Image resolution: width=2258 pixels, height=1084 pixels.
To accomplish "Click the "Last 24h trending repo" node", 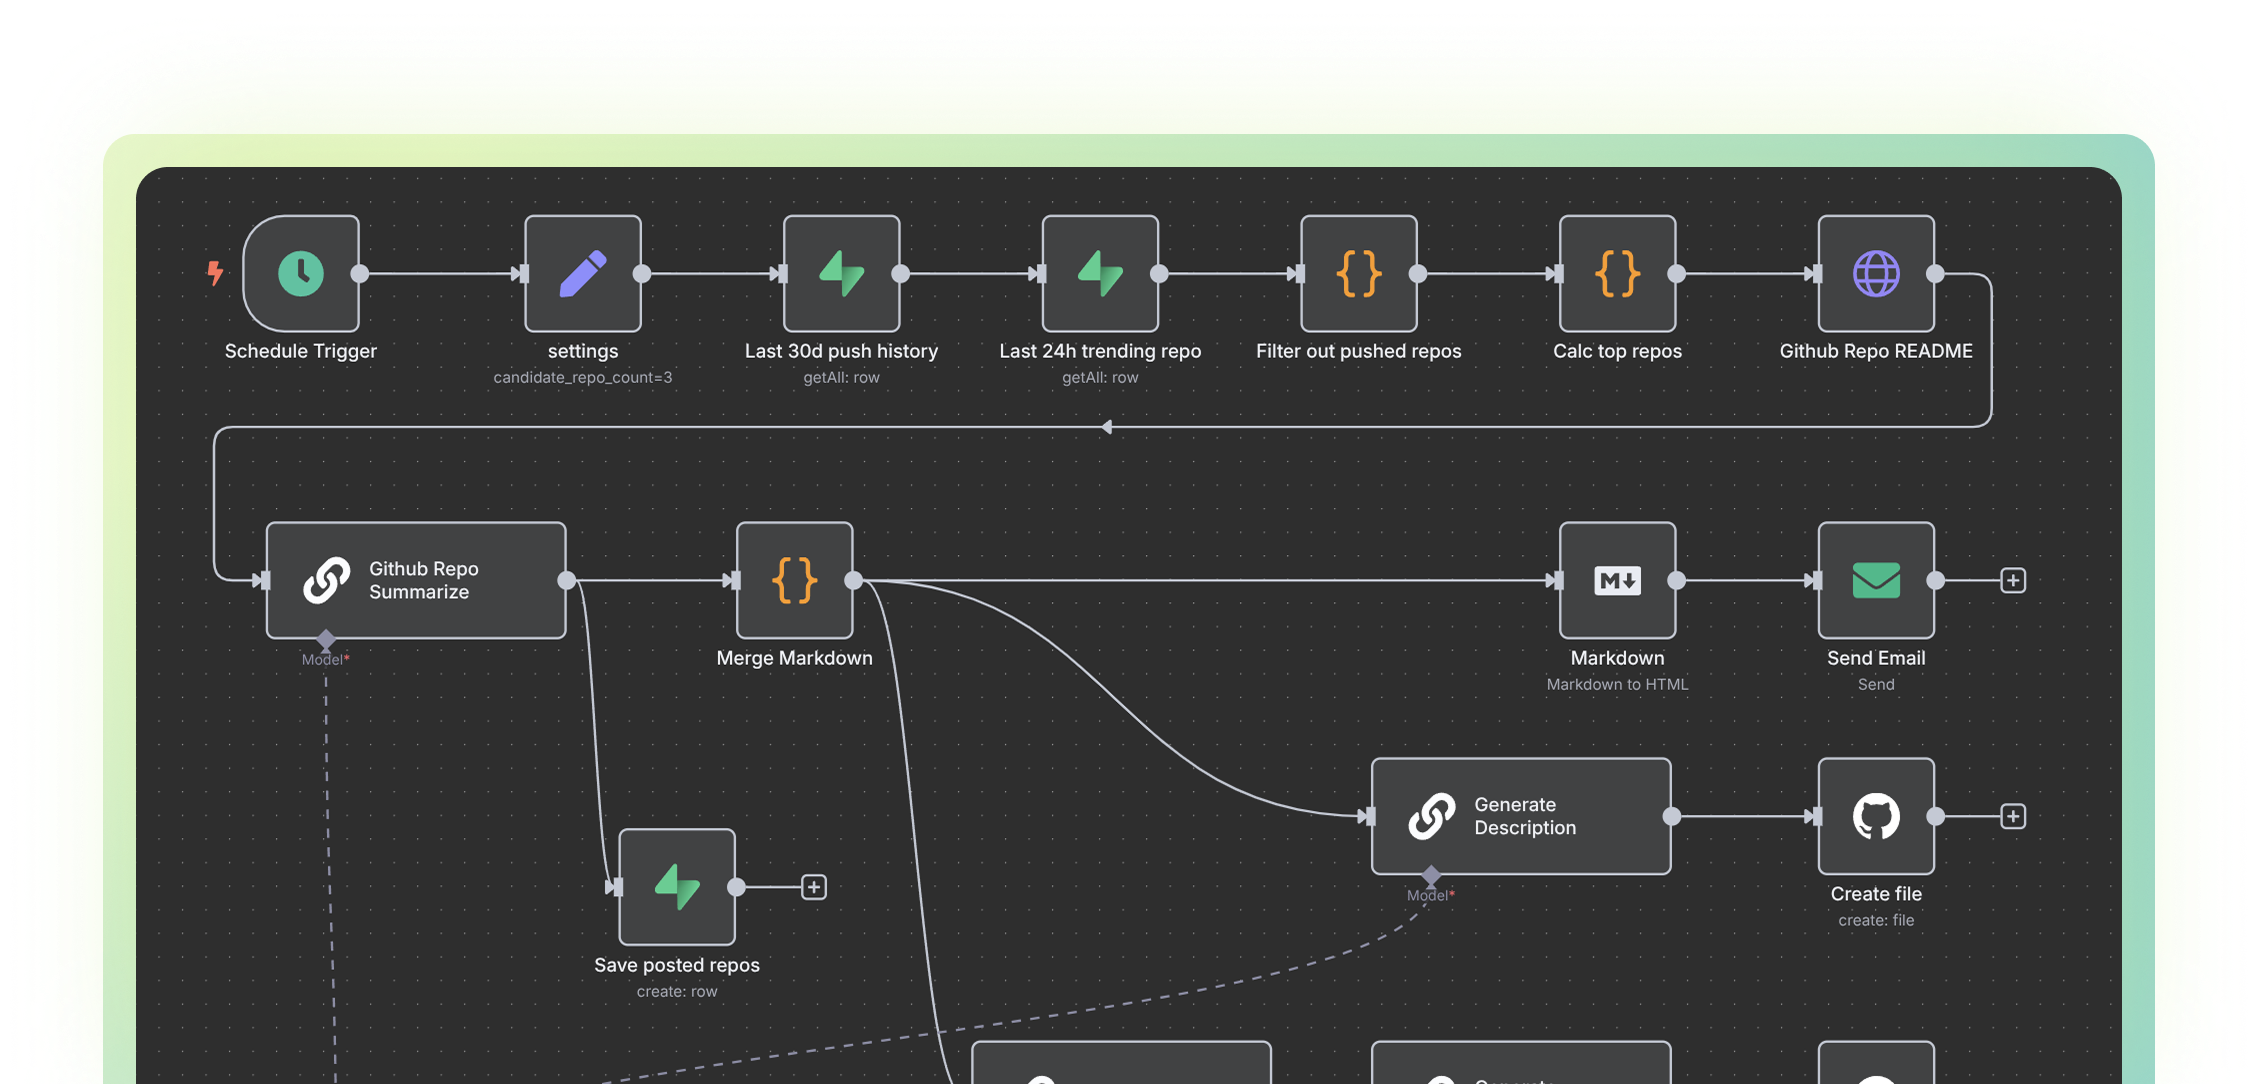I will 1100,273.
